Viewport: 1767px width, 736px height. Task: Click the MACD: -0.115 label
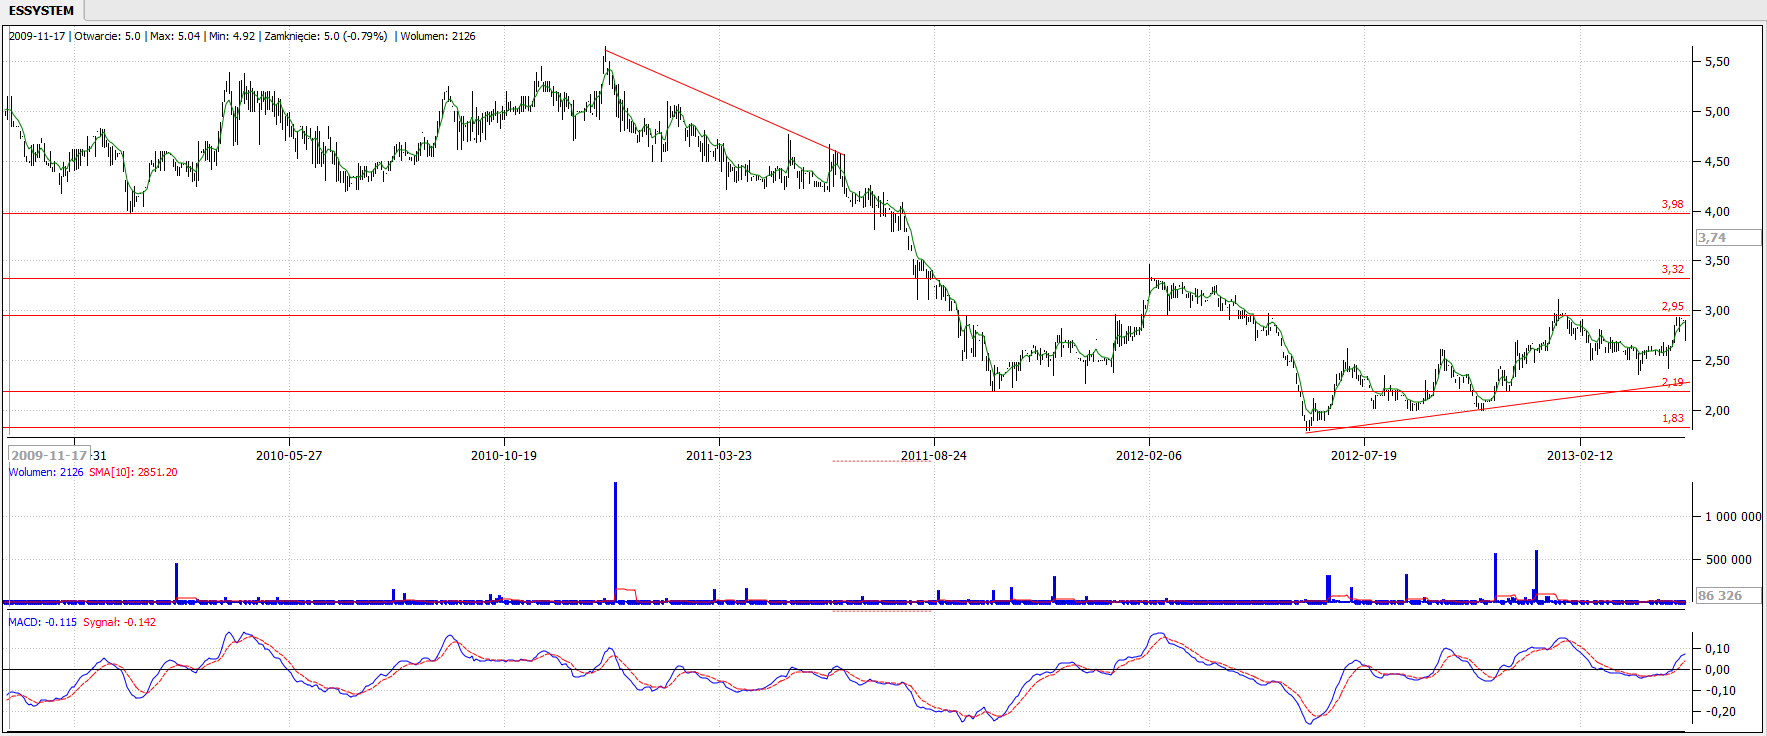click(43, 622)
